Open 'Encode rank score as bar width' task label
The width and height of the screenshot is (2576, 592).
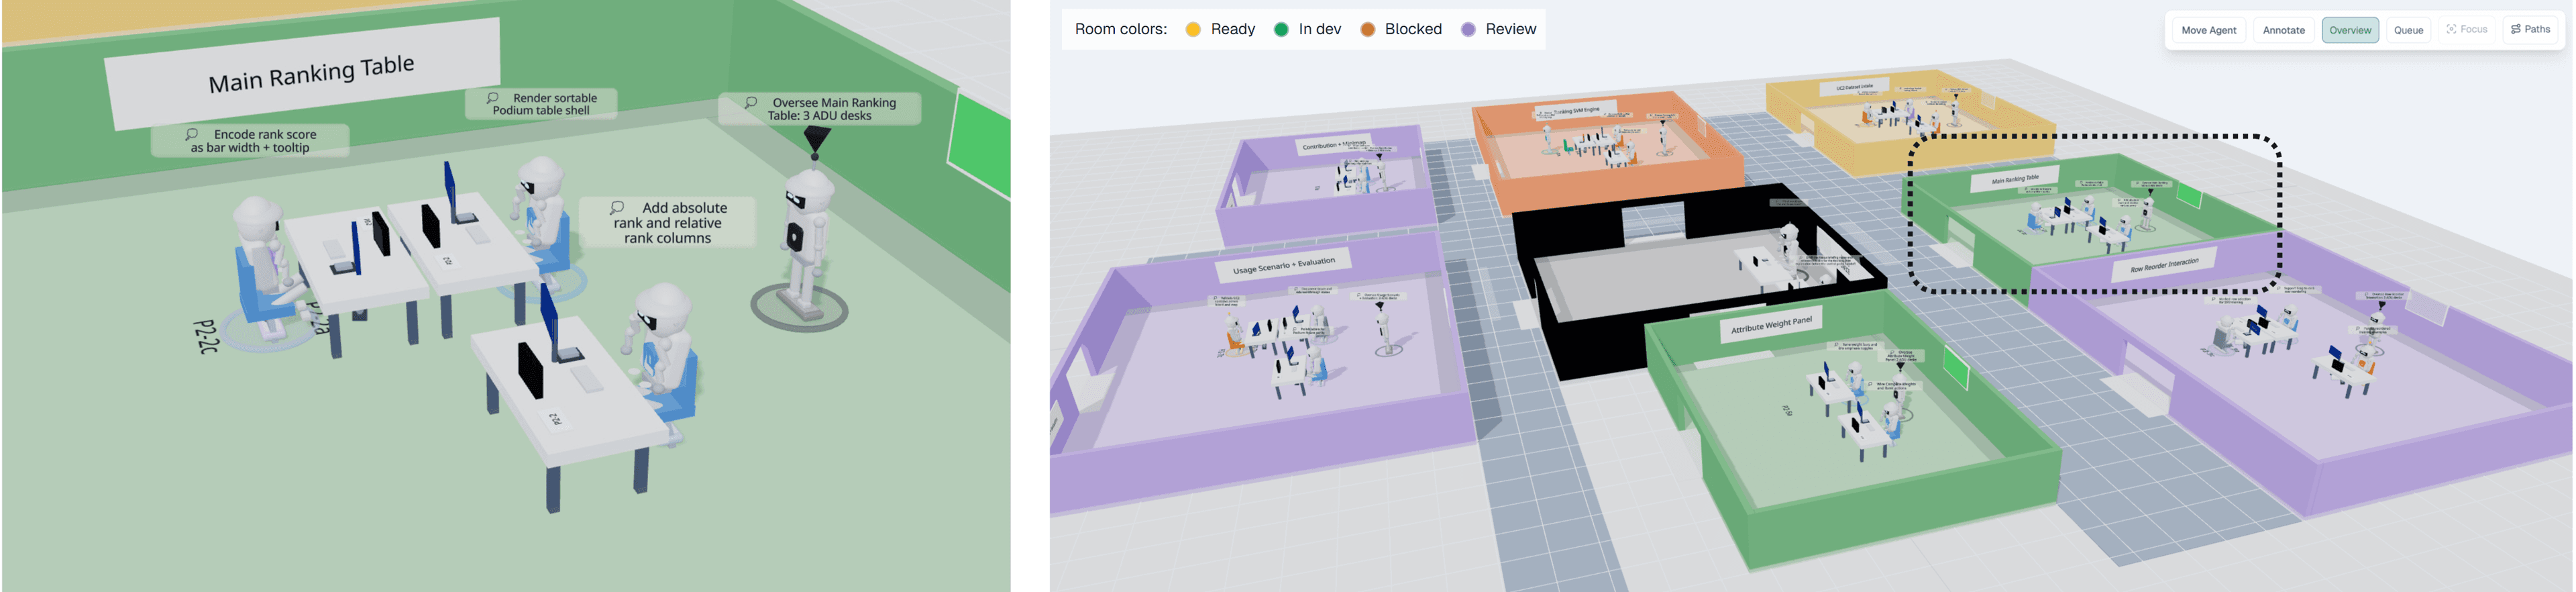click(250, 141)
